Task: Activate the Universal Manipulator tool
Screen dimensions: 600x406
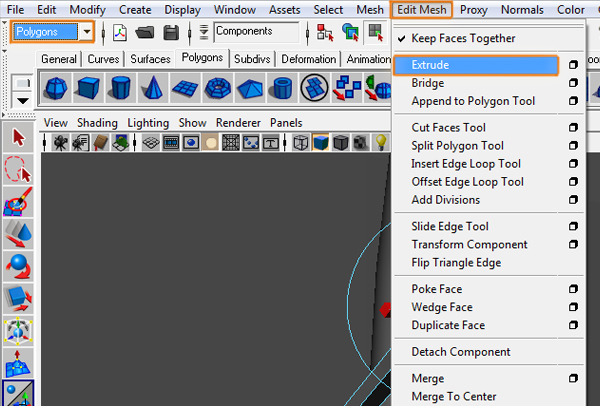Action: click(18, 331)
